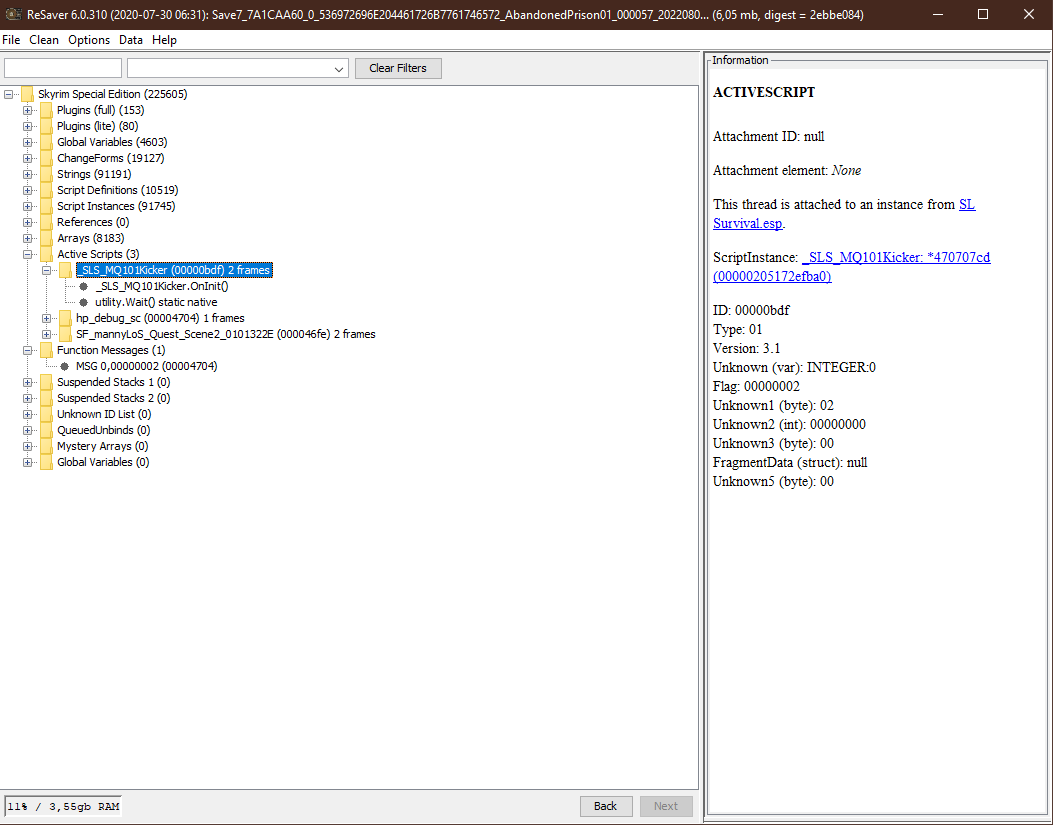The height and width of the screenshot is (825, 1053).
Task: Expand the ChangeForms node
Action: 28,159
